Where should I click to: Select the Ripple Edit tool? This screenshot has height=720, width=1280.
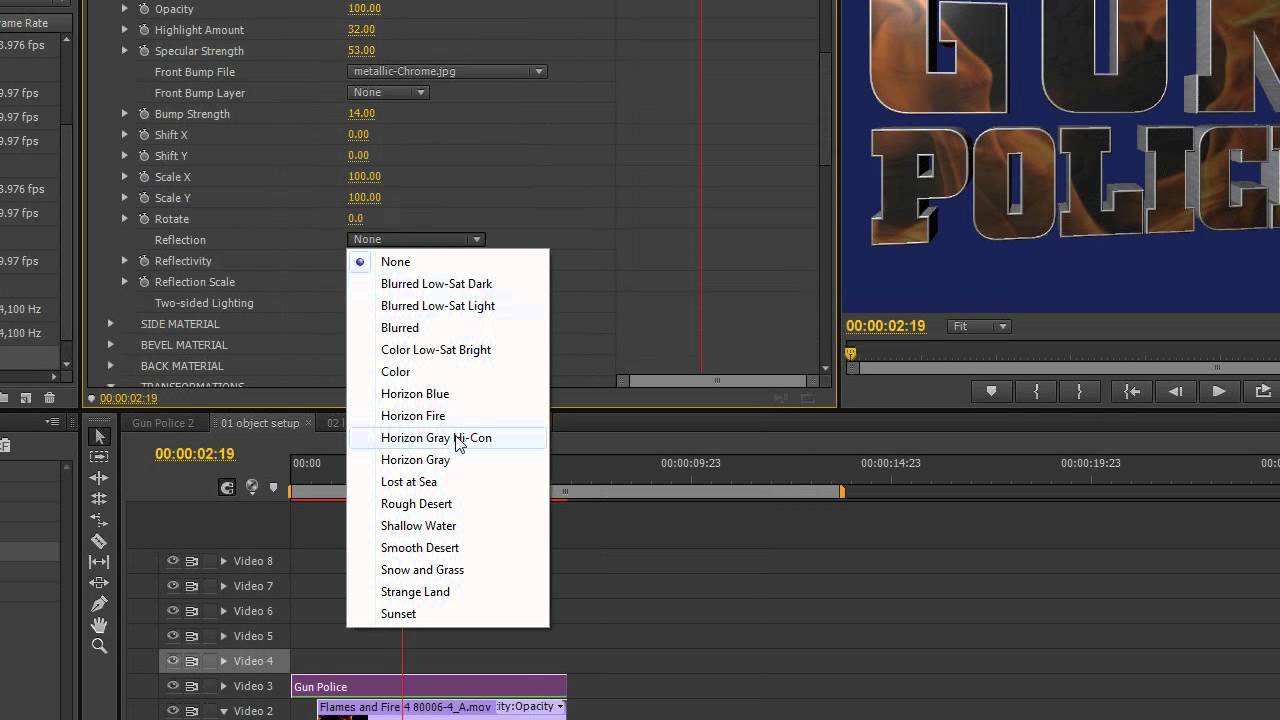99,478
